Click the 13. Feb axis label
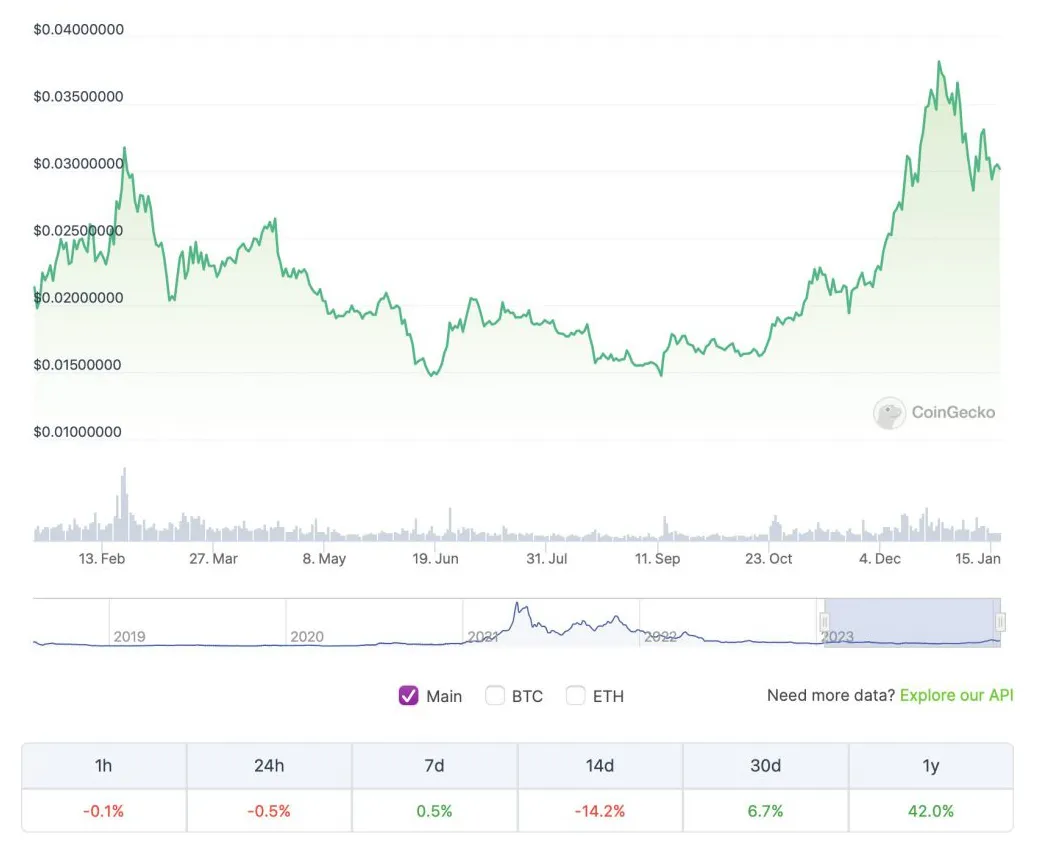The width and height of the screenshot is (1044, 859). 103,559
